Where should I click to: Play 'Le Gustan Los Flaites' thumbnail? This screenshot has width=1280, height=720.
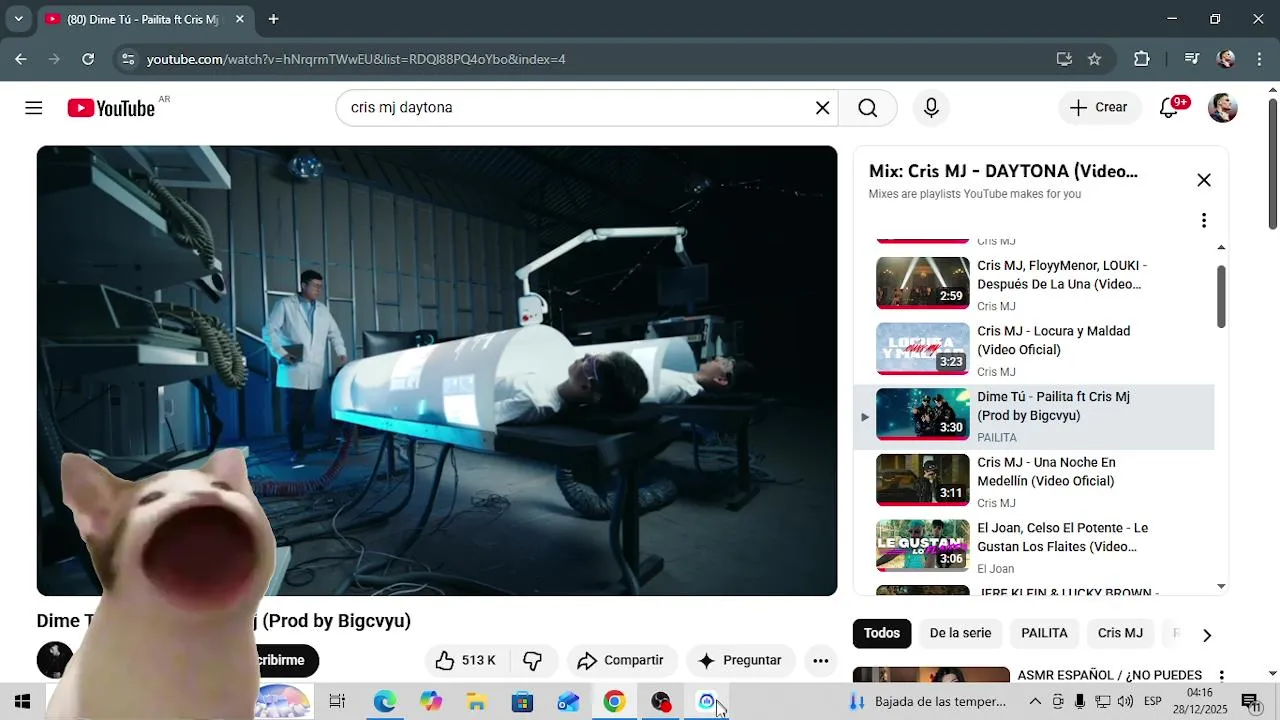(922, 545)
